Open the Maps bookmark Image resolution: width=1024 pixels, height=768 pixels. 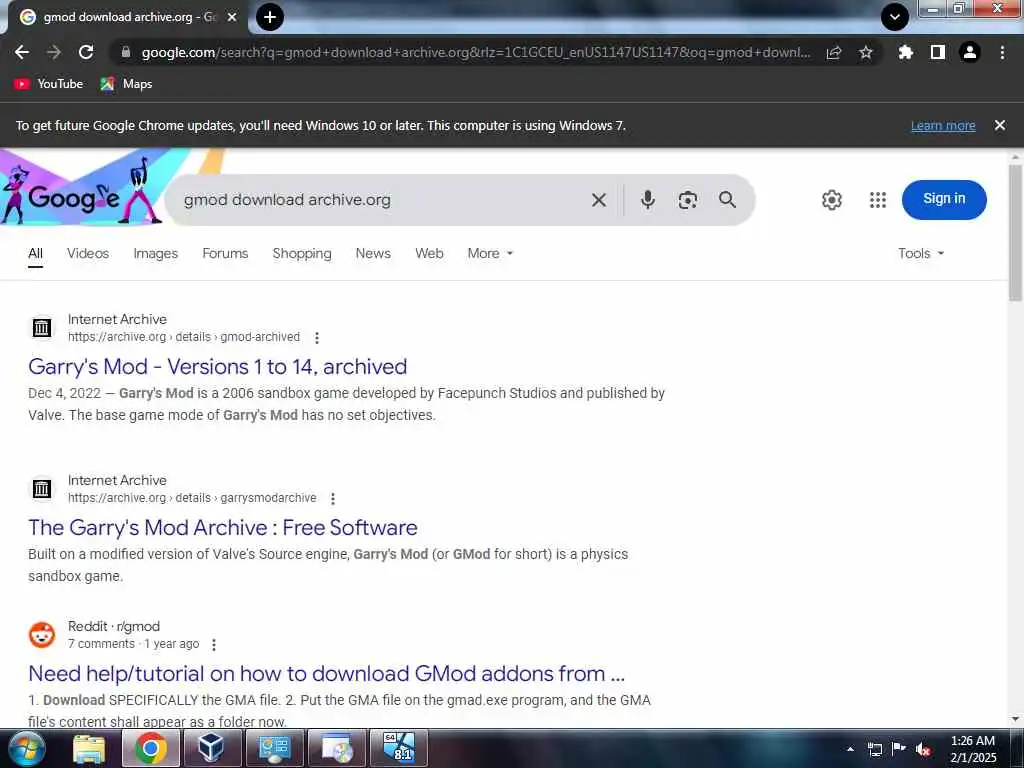point(127,84)
